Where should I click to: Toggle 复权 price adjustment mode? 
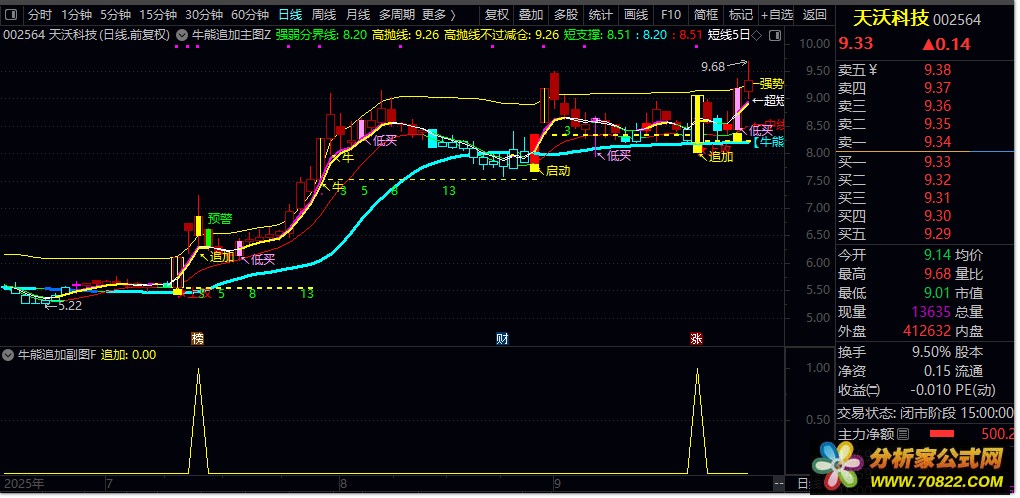[496, 15]
